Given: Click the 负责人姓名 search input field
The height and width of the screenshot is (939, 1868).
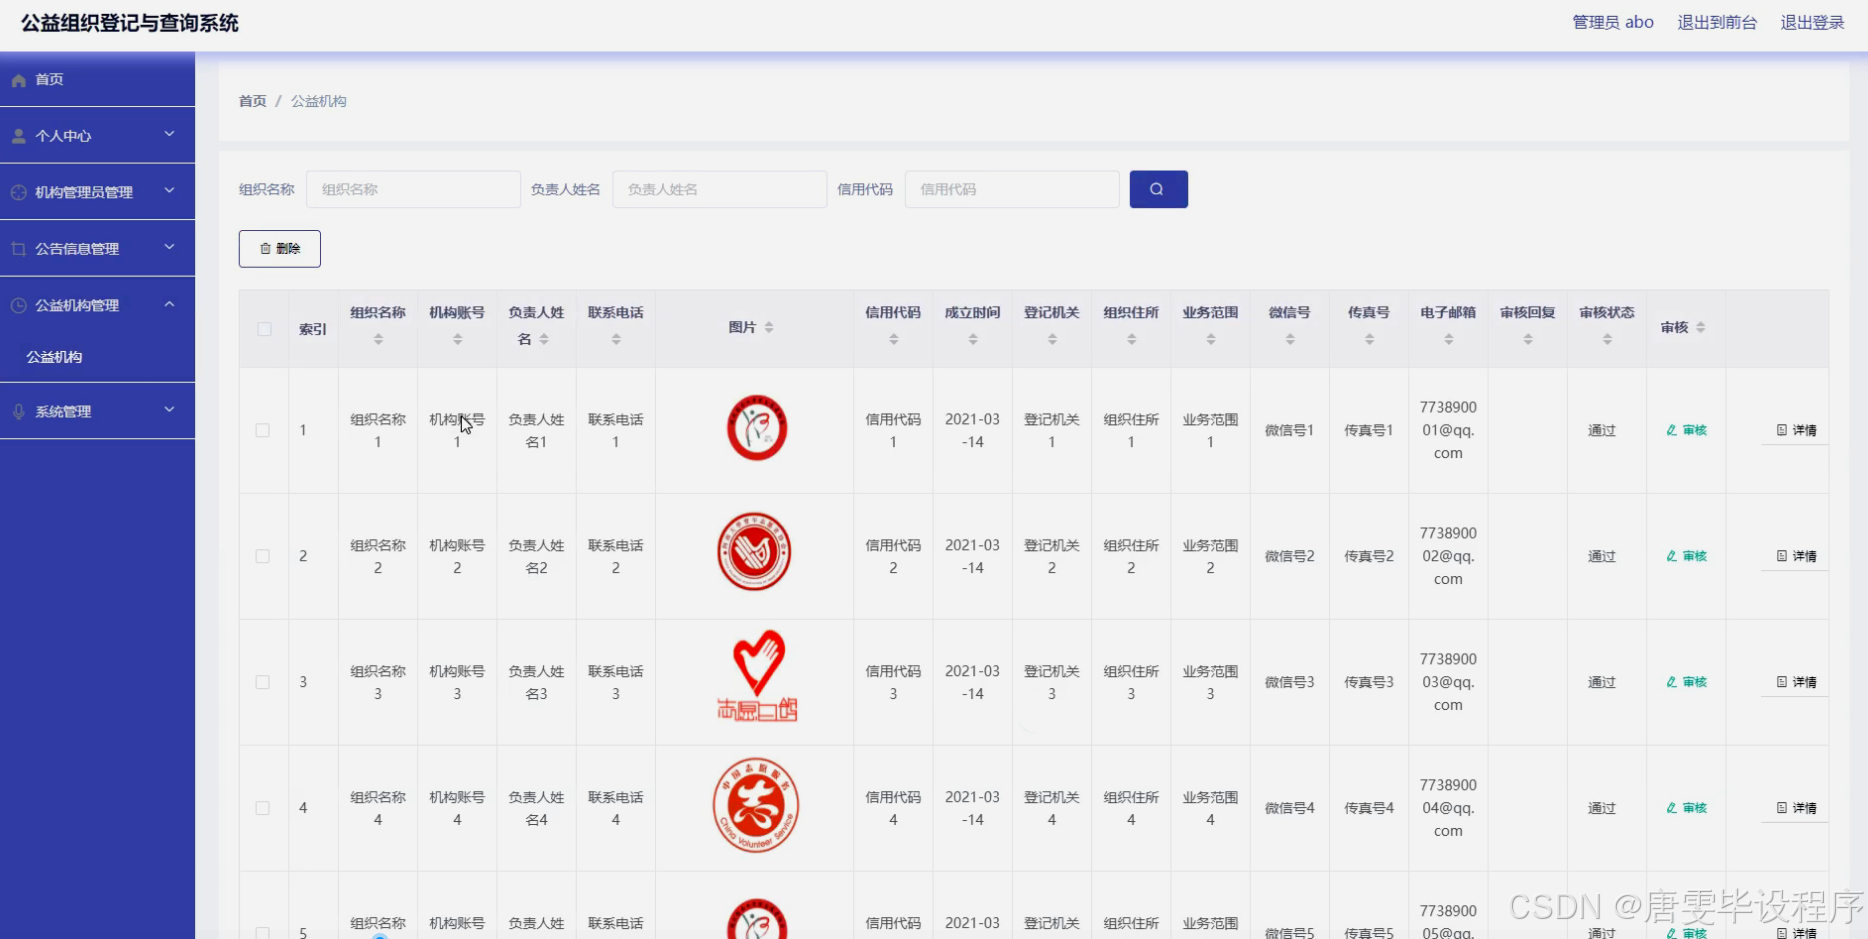Looking at the screenshot, I should [719, 189].
